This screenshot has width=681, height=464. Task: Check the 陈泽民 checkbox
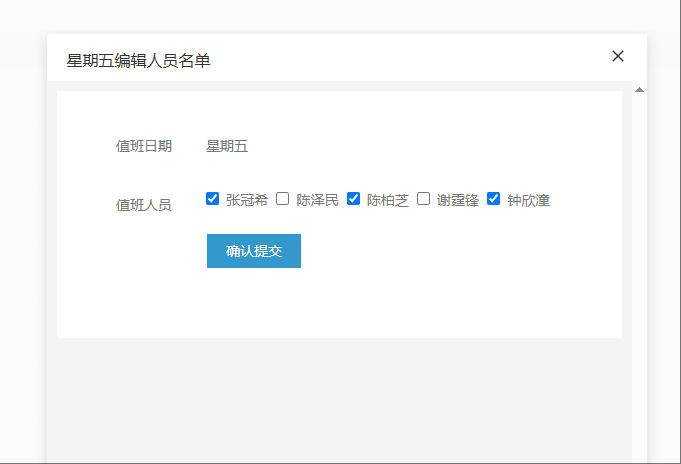[x=282, y=199]
